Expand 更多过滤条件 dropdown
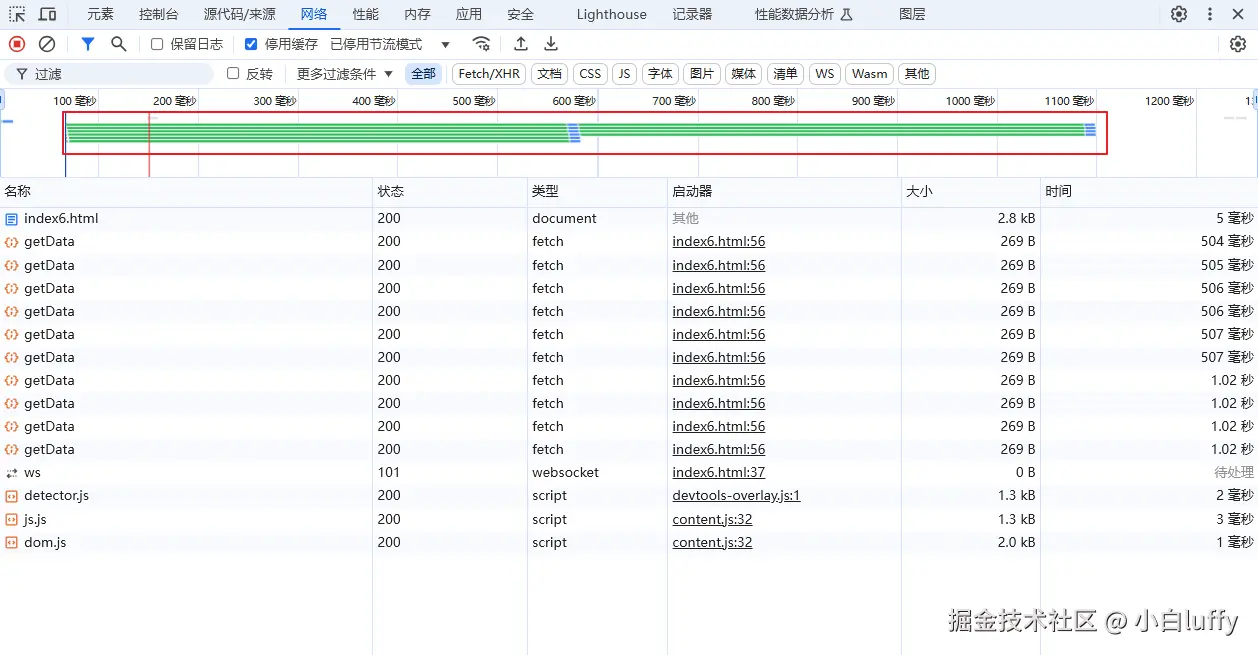Image resolution: width=1258 pixels, height=655 pixels. coord(345,74)
